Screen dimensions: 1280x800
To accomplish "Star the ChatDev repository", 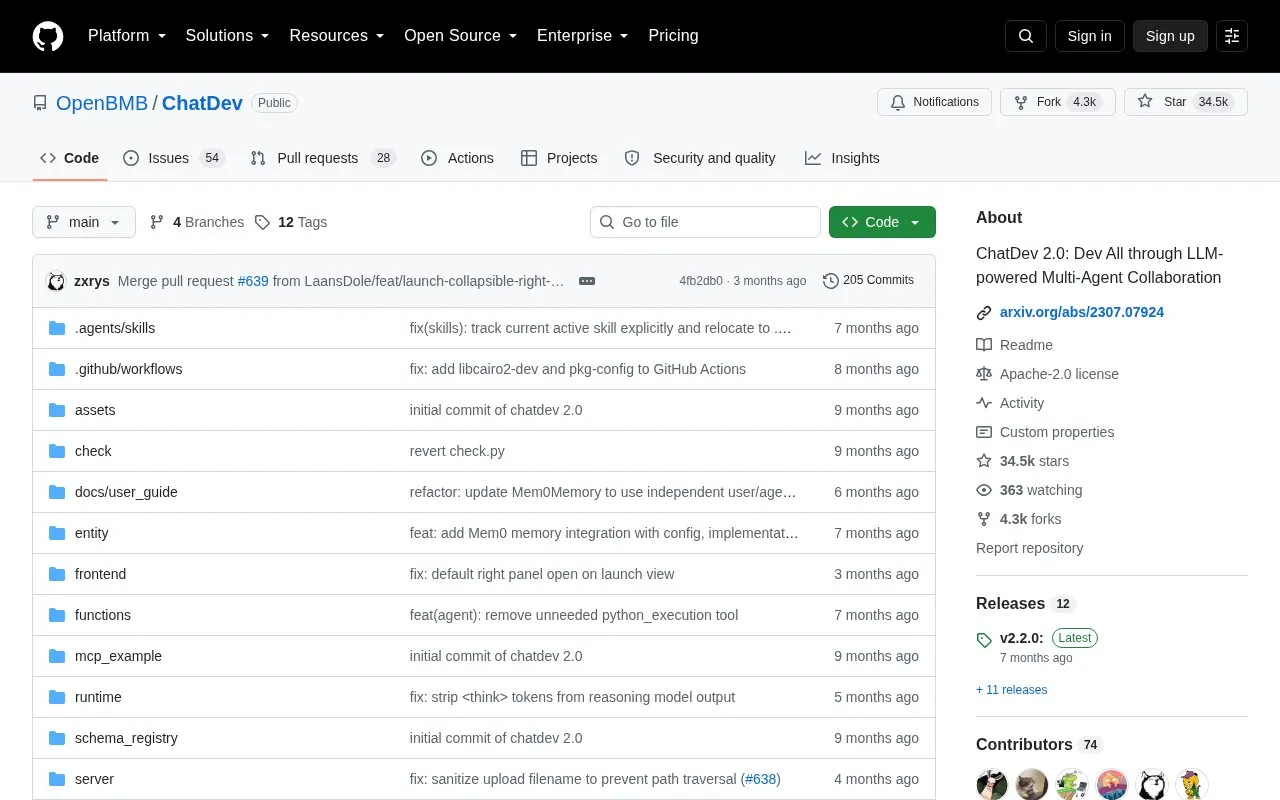I will [1186, 102].
